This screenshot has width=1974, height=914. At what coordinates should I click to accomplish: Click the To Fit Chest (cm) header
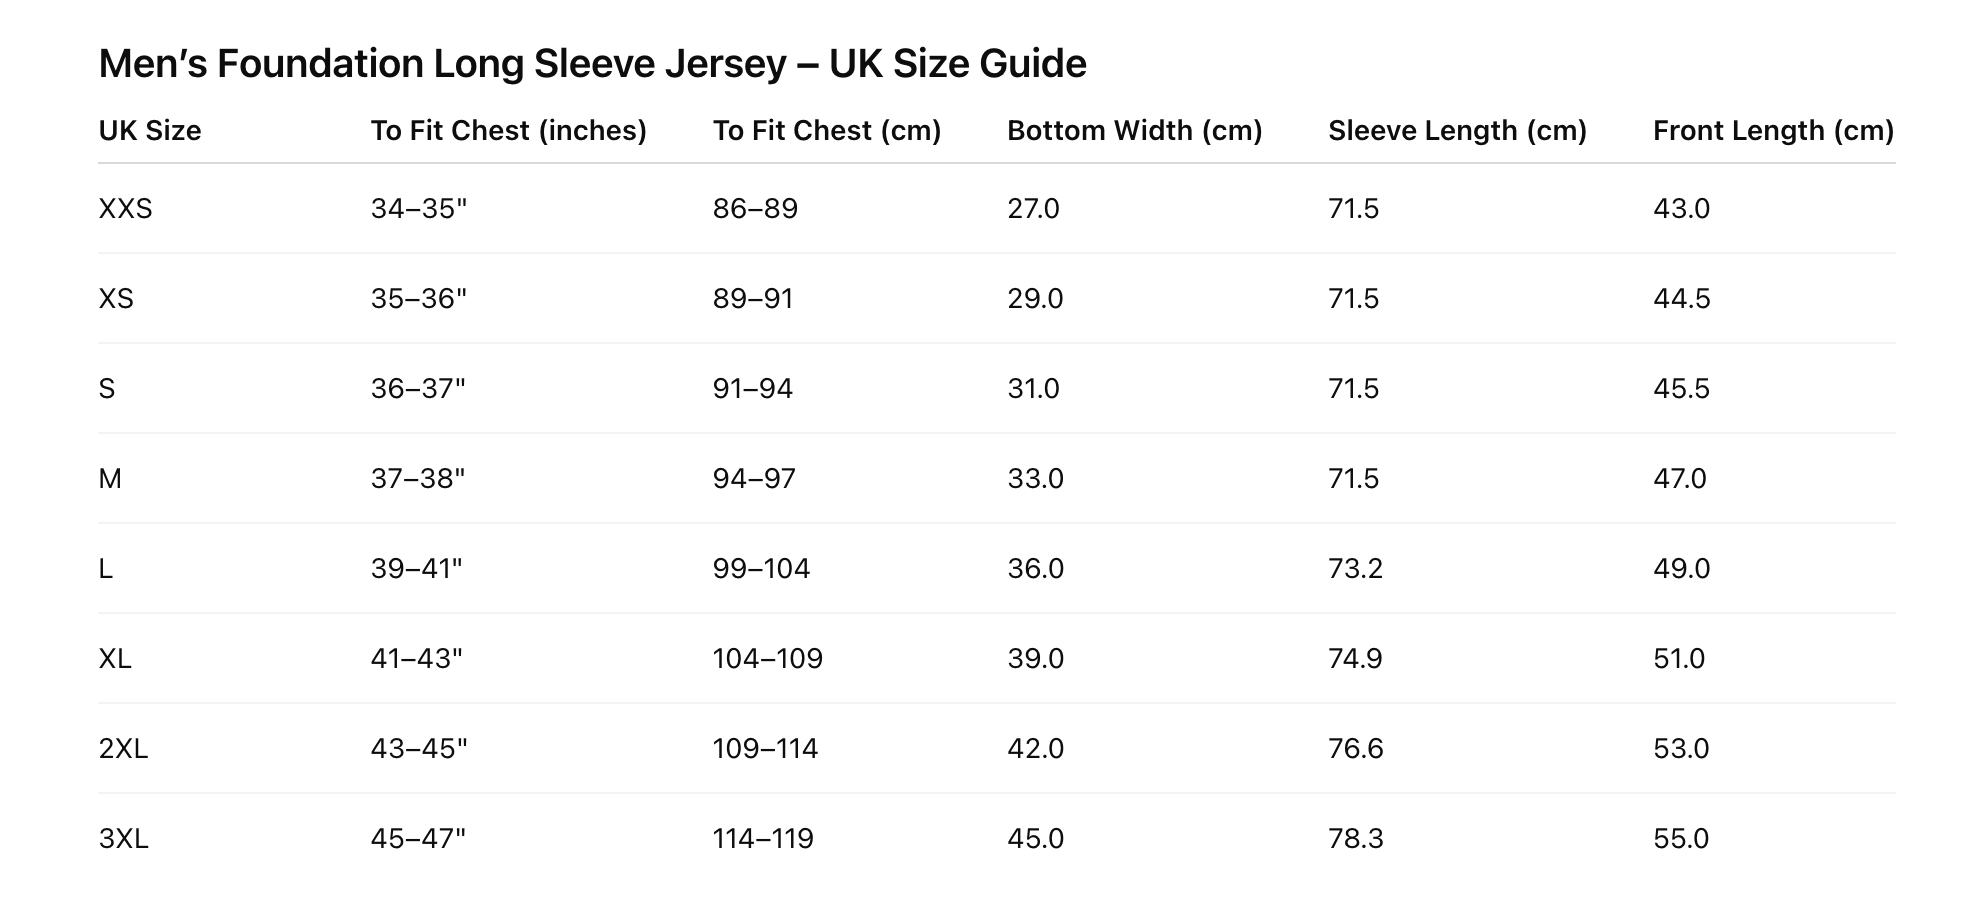tap(826, 131)
